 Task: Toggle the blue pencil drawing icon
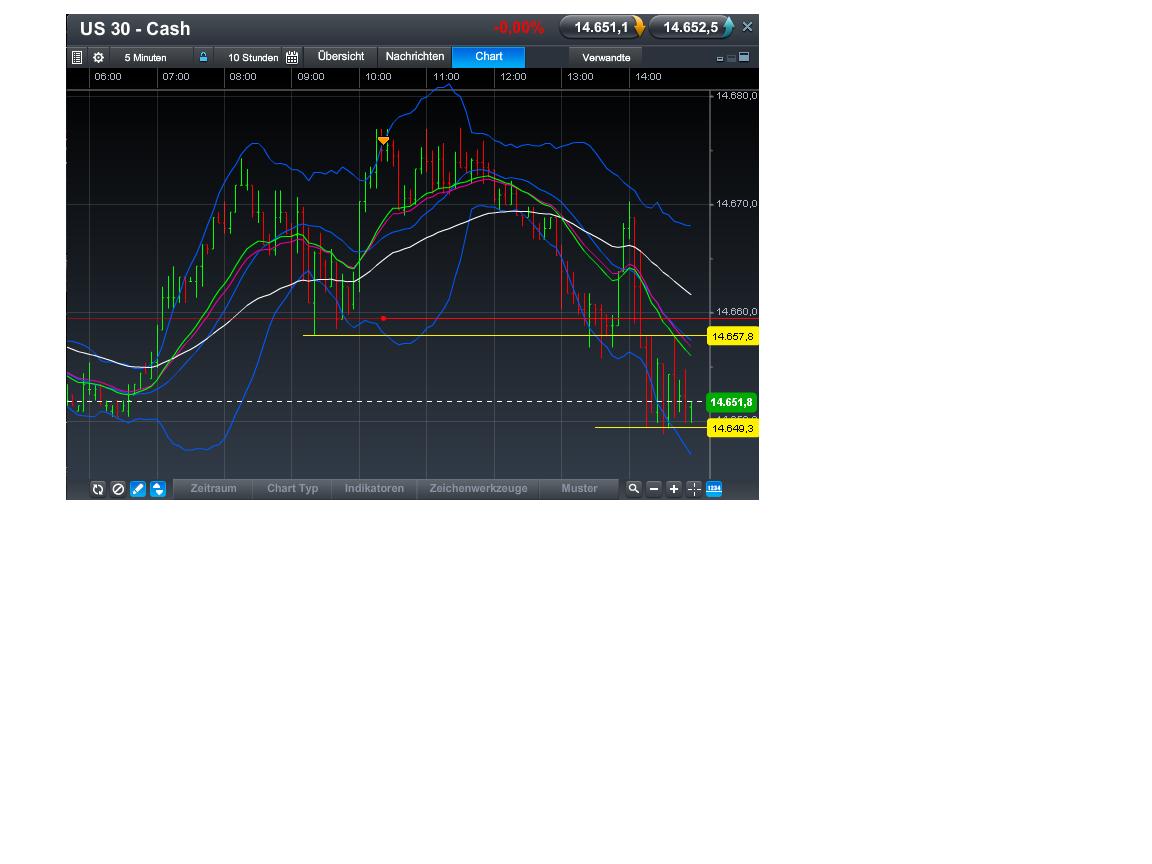pyautogui.click(x=138, y=489)
